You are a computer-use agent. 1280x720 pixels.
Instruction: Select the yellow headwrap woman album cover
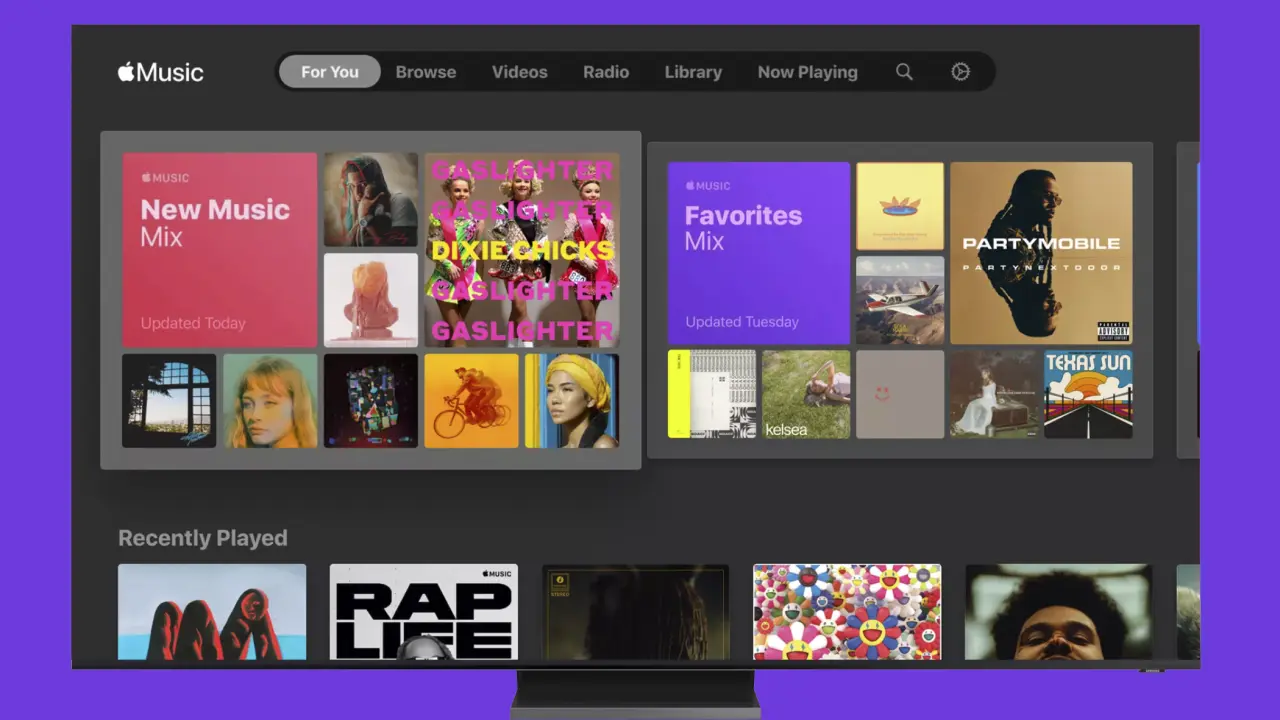572,400
